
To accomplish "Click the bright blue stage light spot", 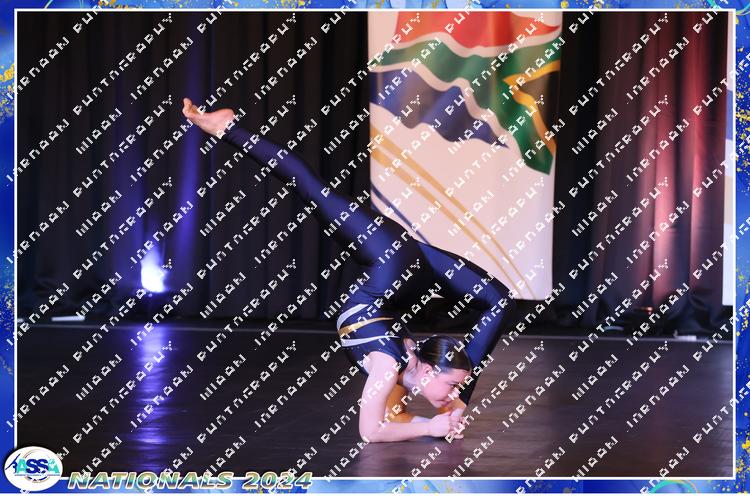I will [x=152, y=270].
